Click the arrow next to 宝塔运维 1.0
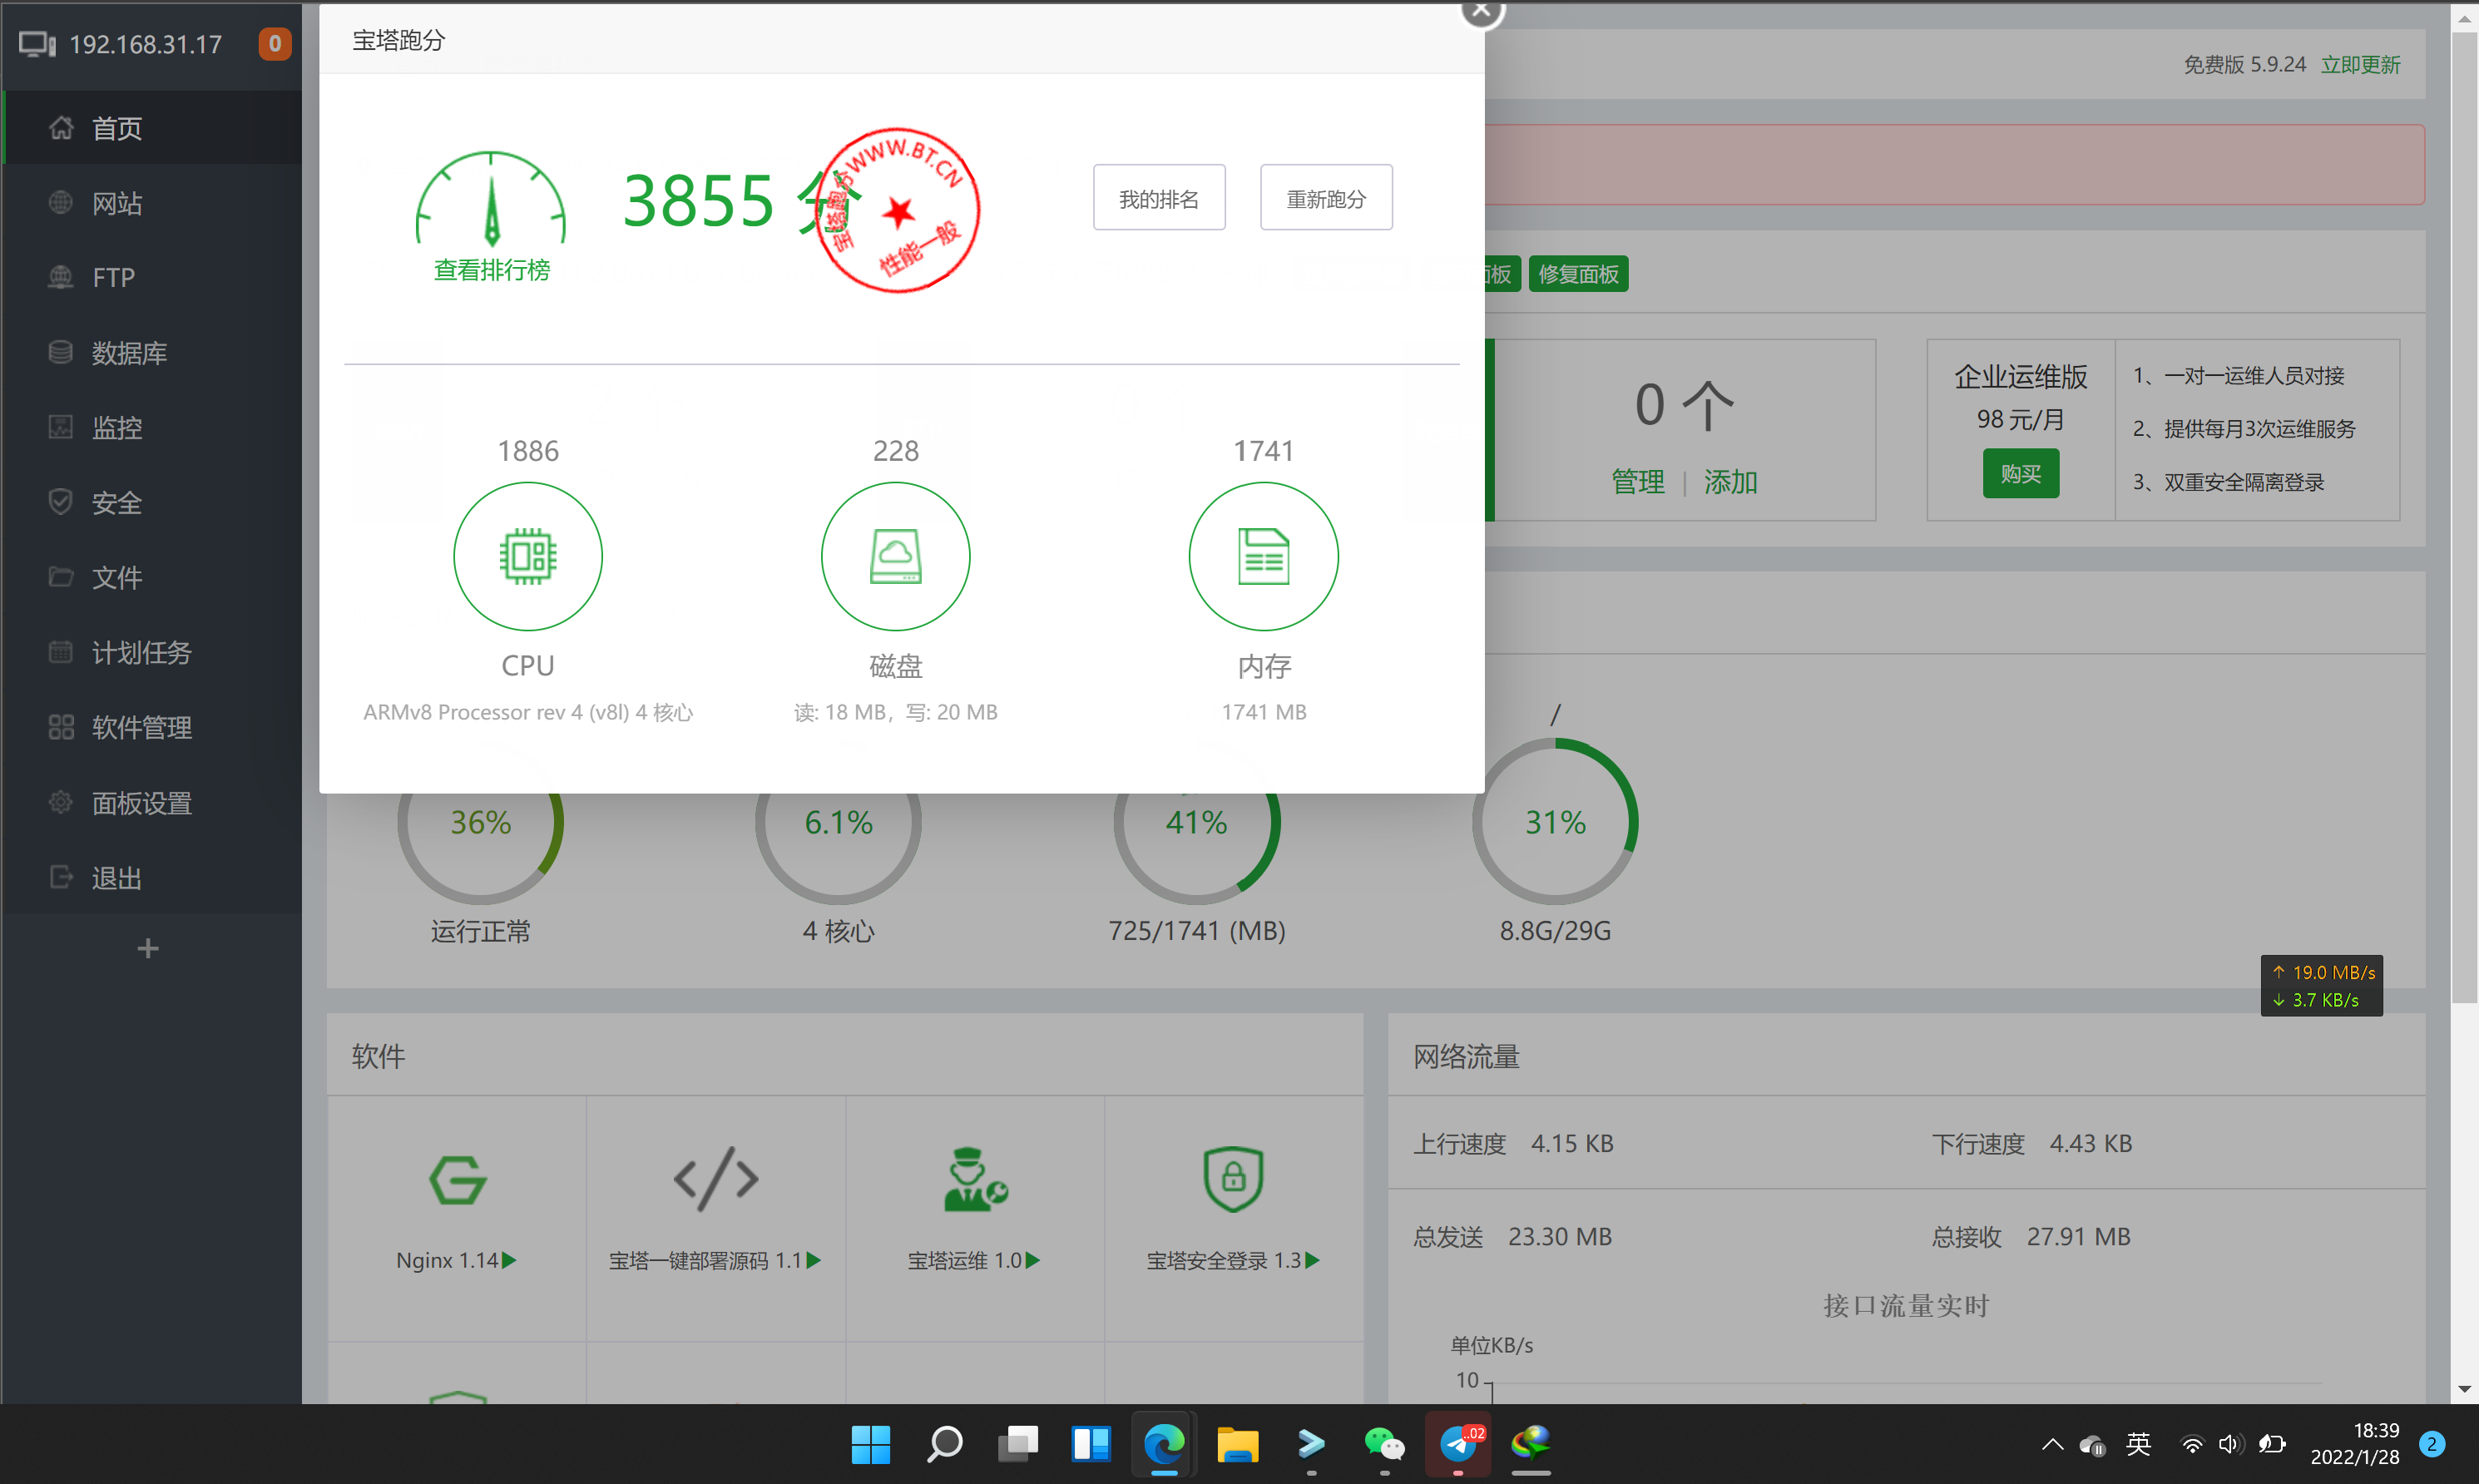Screen dimensions: 2479x1484 click(1033, 1261)
